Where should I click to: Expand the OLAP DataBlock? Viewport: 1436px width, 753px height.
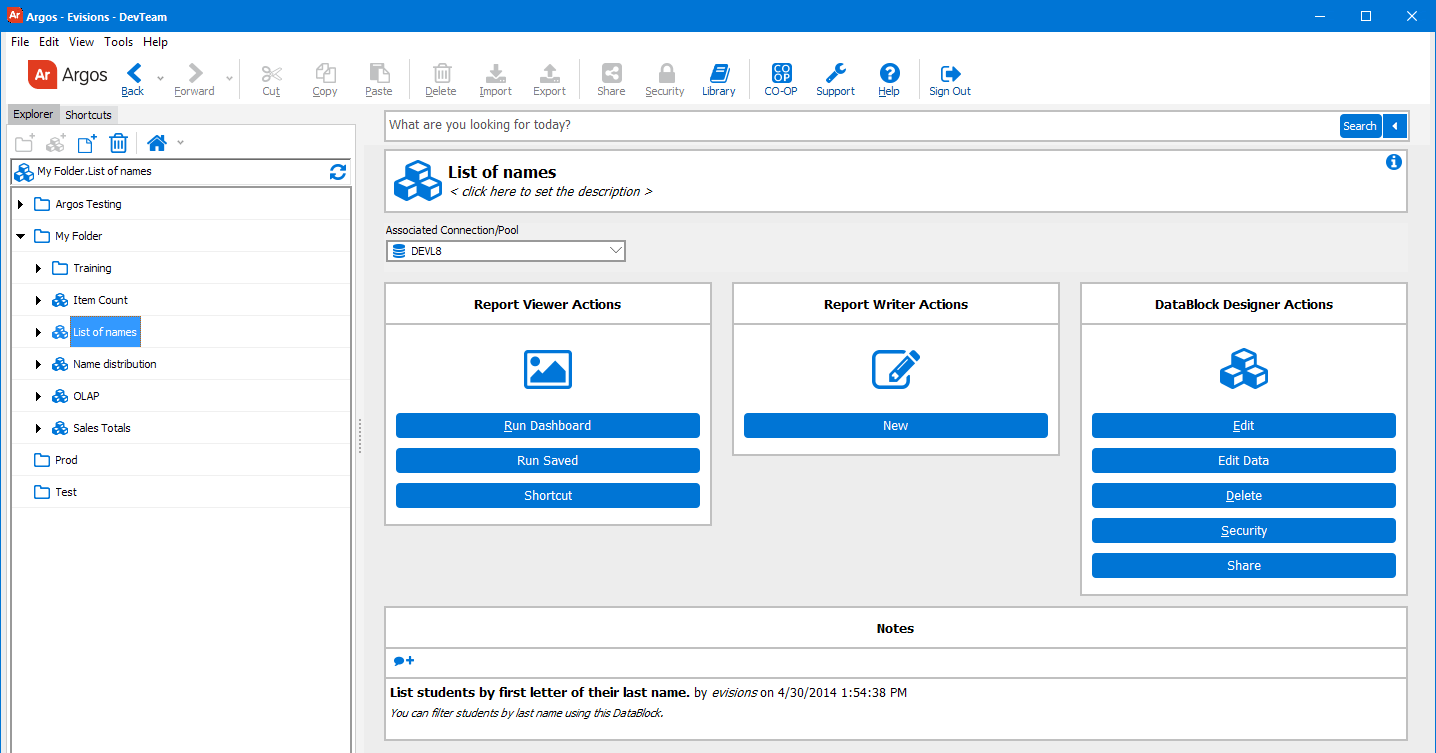[x=39, y=396]
